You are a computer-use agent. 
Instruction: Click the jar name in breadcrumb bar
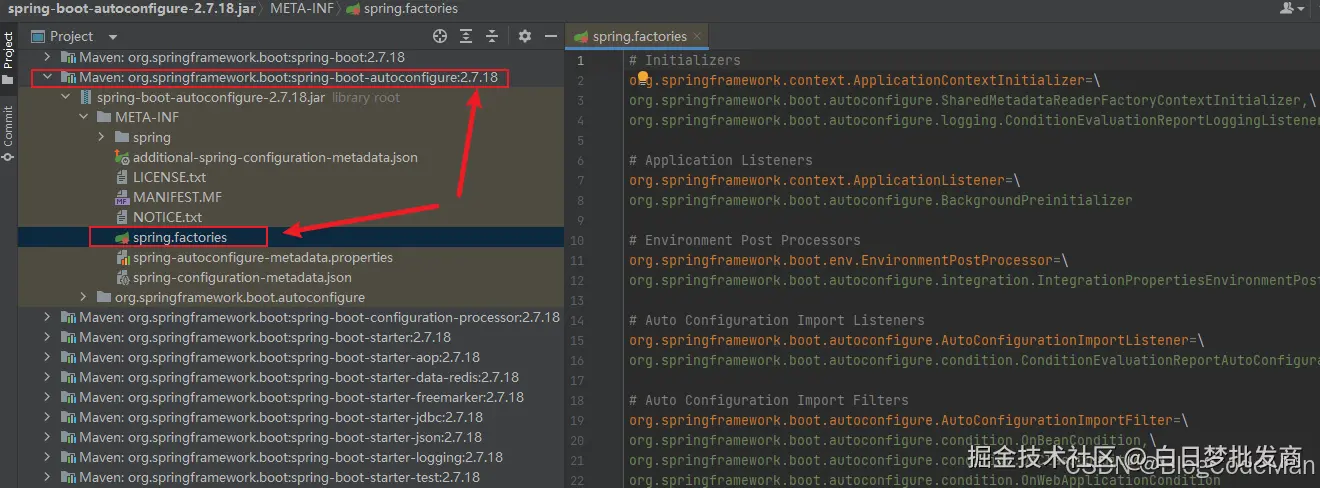tap(131, 8)
